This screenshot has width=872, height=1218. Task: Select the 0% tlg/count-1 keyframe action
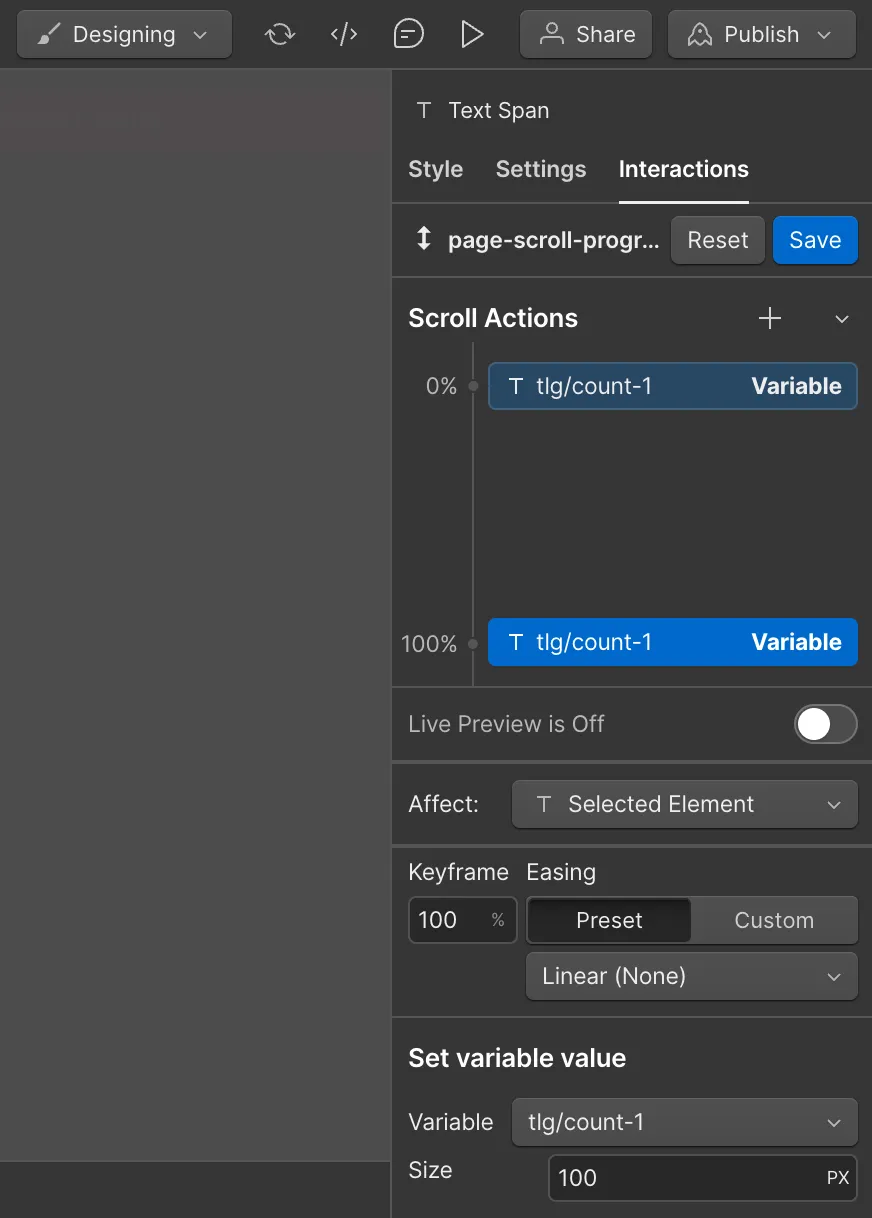672,386
